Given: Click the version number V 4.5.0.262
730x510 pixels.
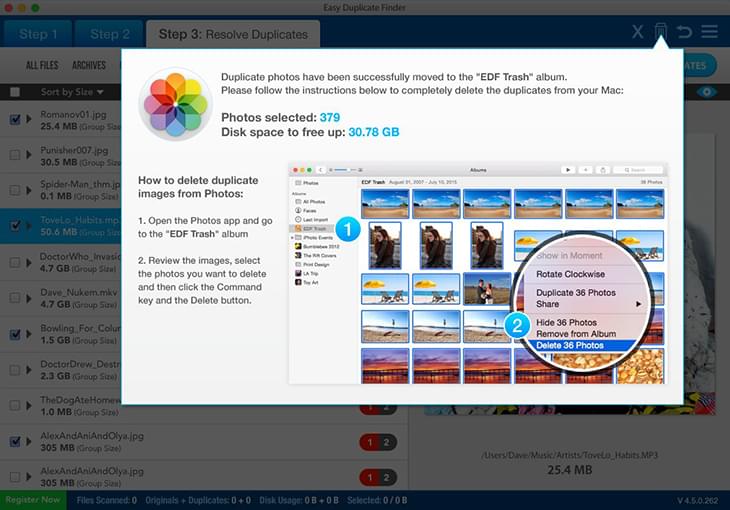Looking at the screenshot, I should [697, 501].
